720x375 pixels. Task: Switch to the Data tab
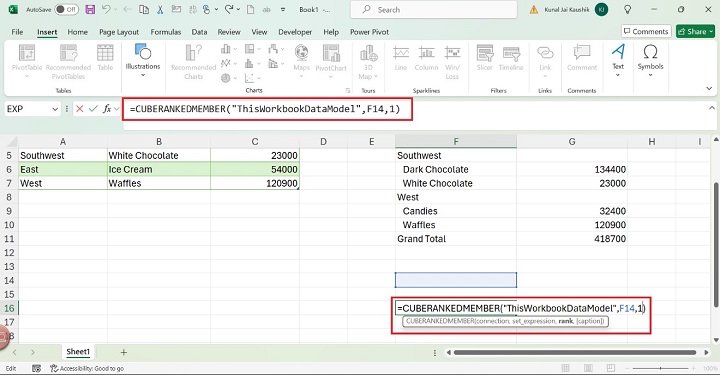pos(199,32)
